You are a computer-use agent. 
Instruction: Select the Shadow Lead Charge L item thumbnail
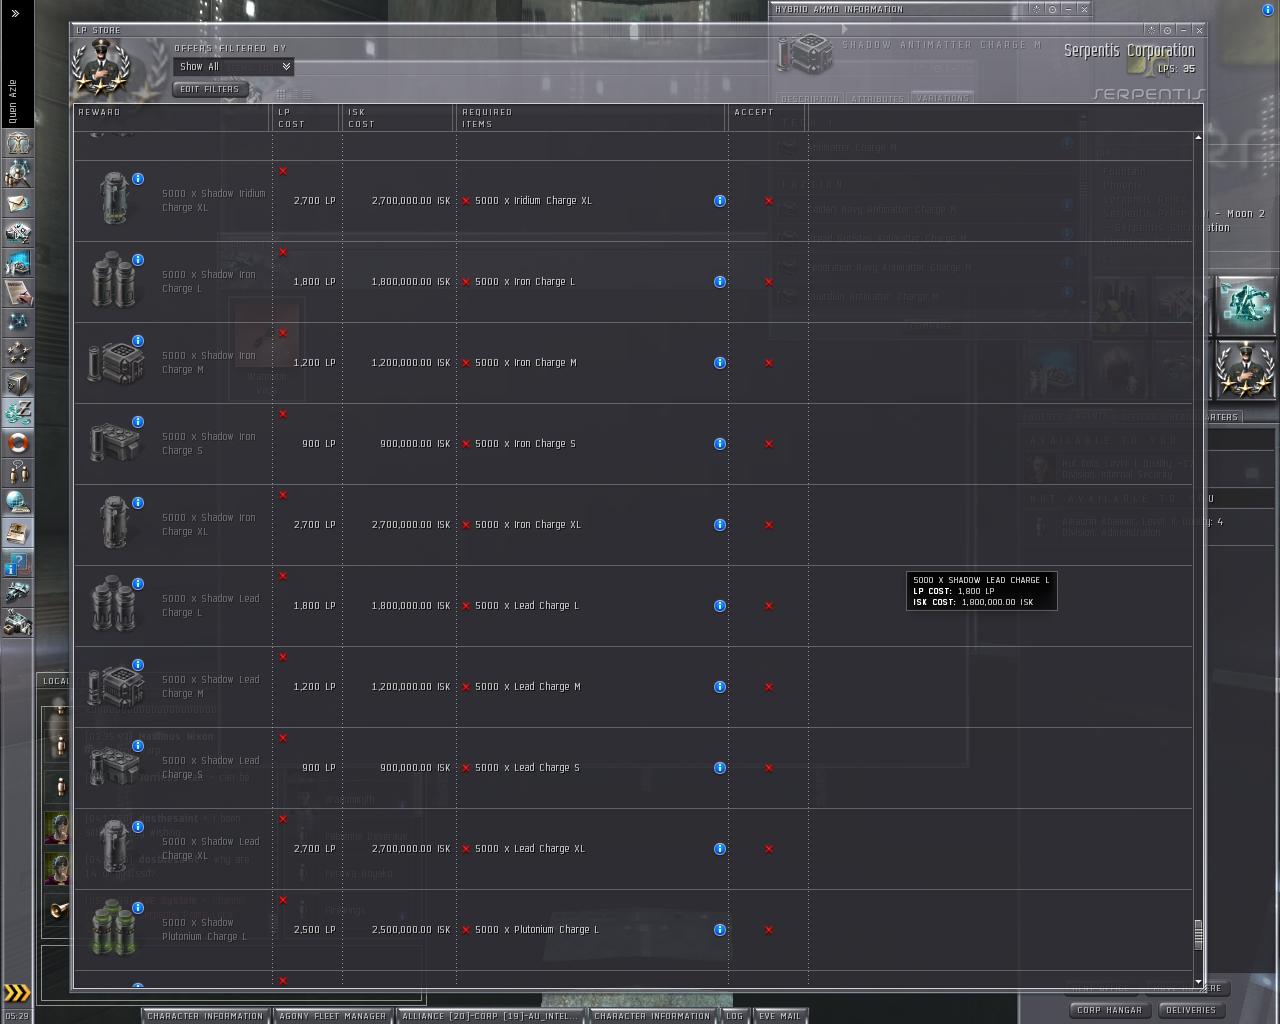click(x=115, y=606)
